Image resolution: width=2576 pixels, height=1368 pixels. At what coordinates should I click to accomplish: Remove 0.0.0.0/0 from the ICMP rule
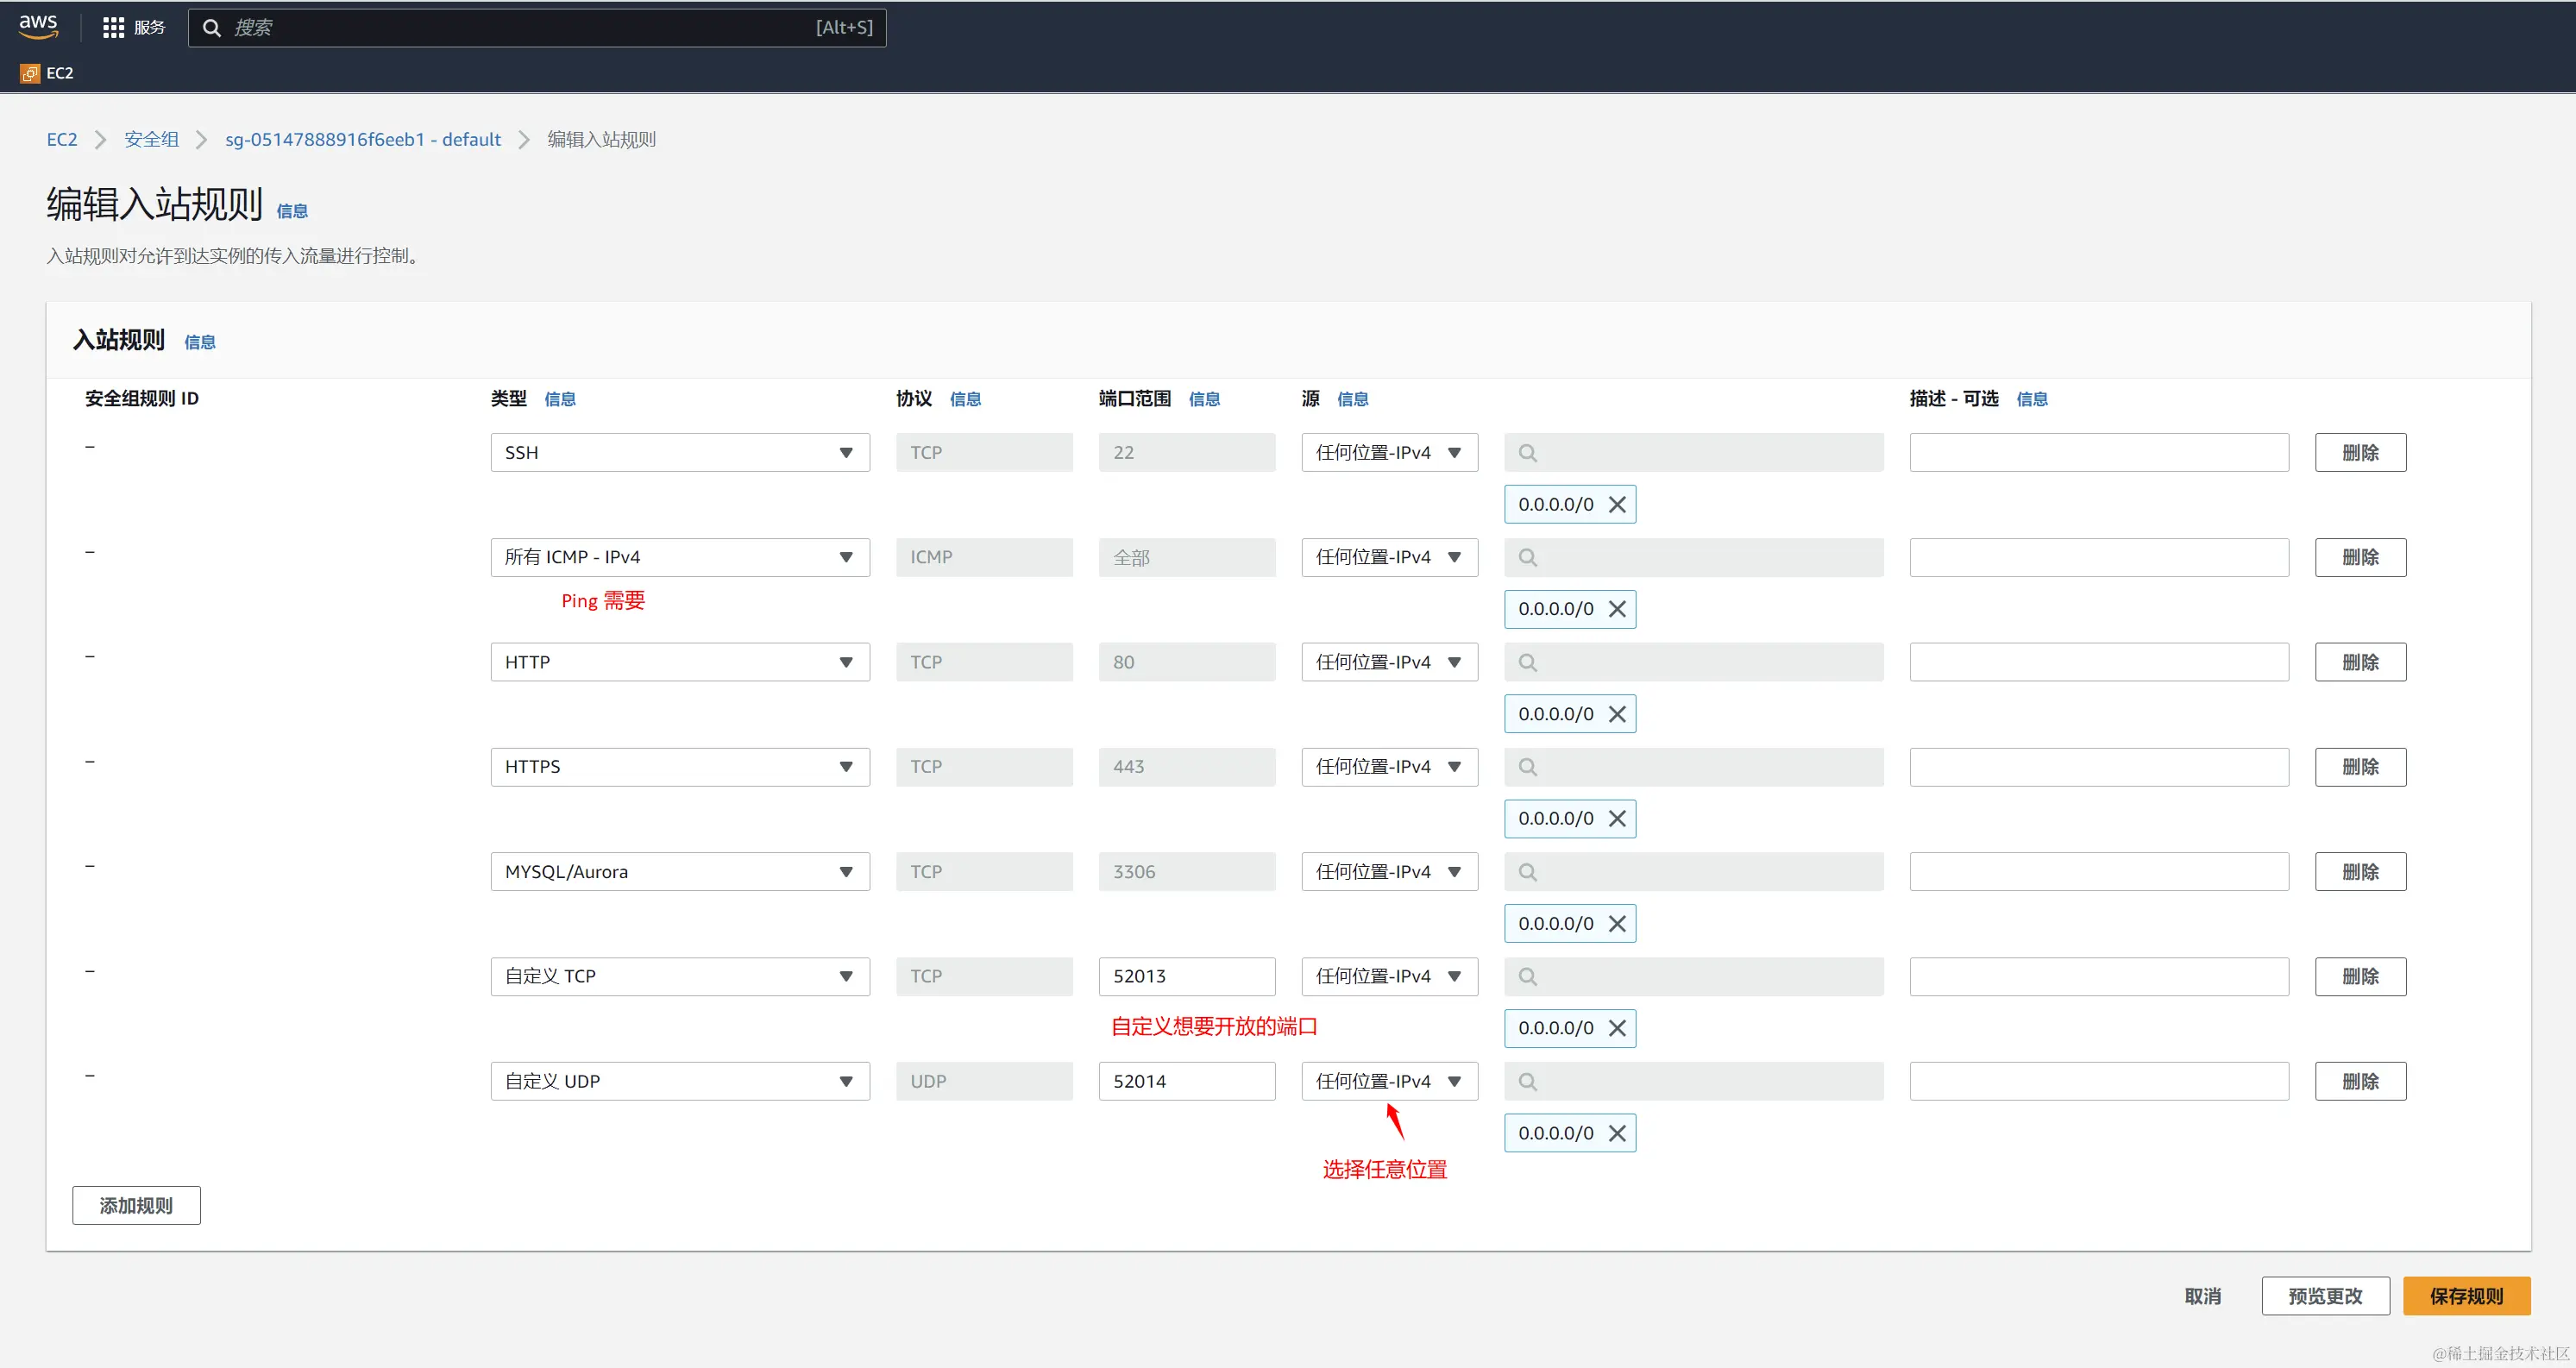(x=1617, y=609)
